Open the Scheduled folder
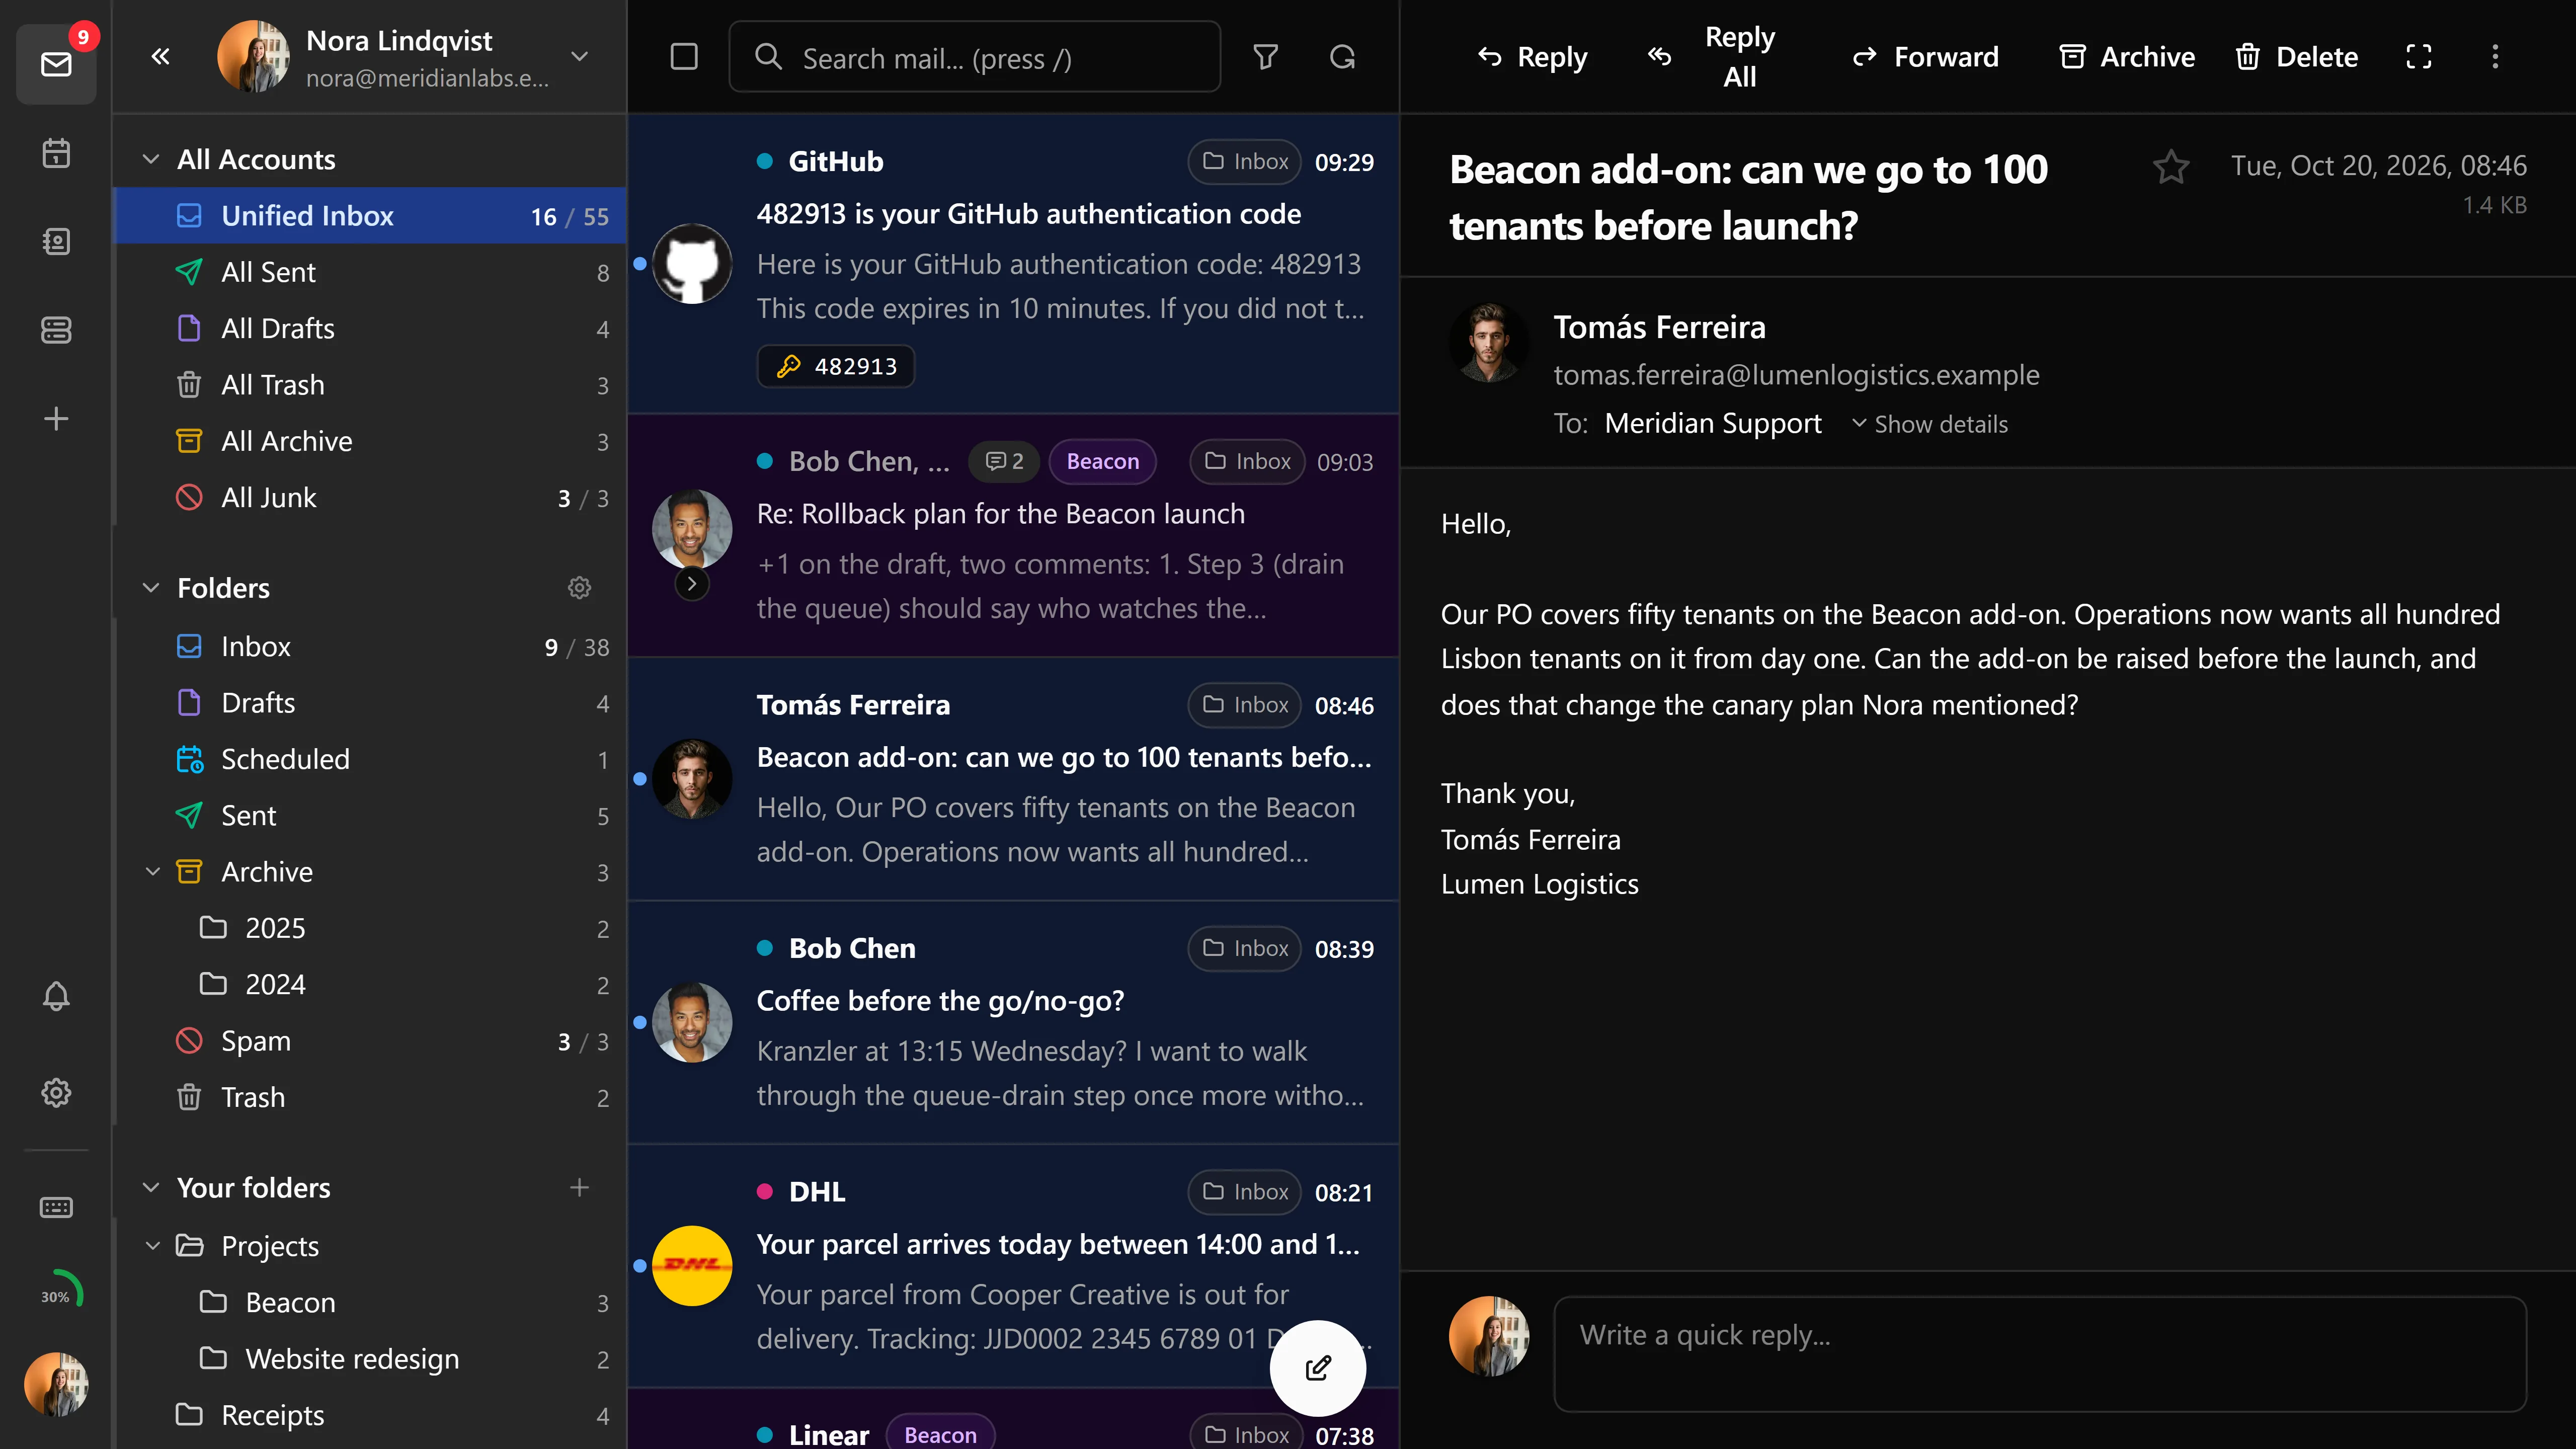This screenshot has width=2576, height=1449. coord(370,759)
